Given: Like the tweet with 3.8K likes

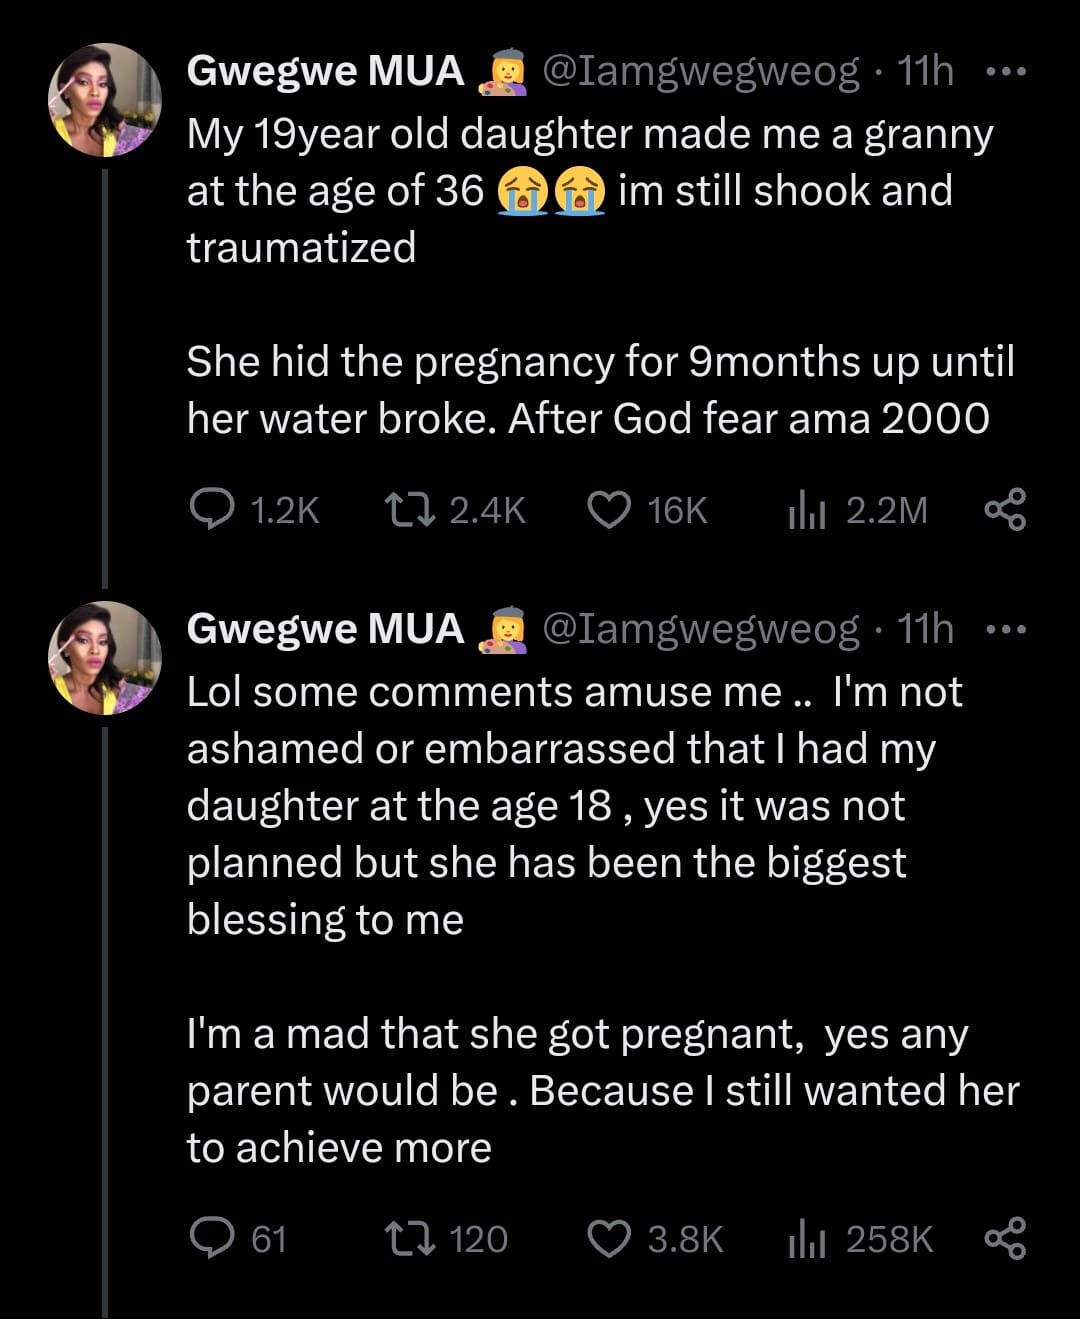Looking at the screenshot, I should [x=609, y=1239].
